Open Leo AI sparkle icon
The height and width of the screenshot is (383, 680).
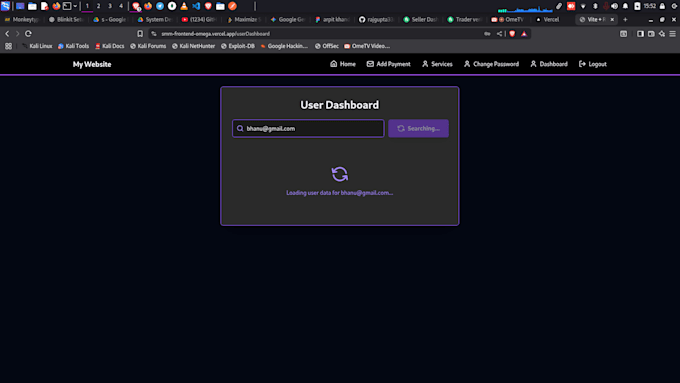pyautogui.click(x=662, y=33)
